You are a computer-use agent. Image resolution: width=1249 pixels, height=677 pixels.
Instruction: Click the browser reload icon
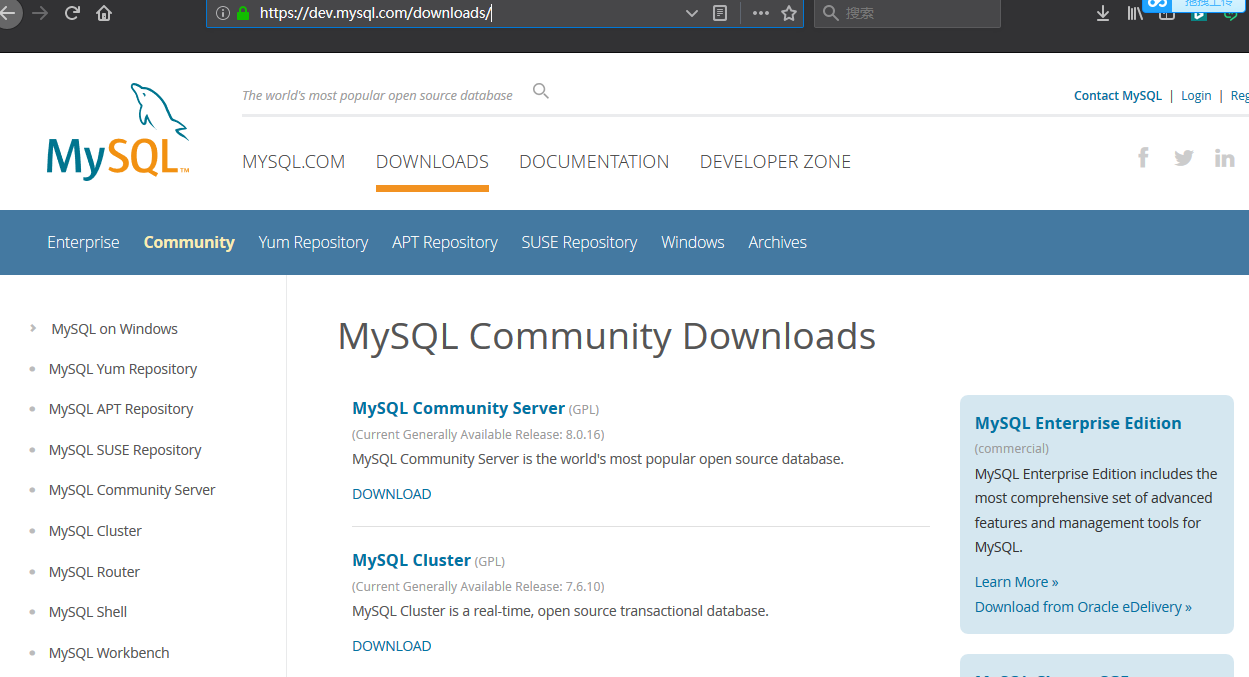click(x=72, y=13)
